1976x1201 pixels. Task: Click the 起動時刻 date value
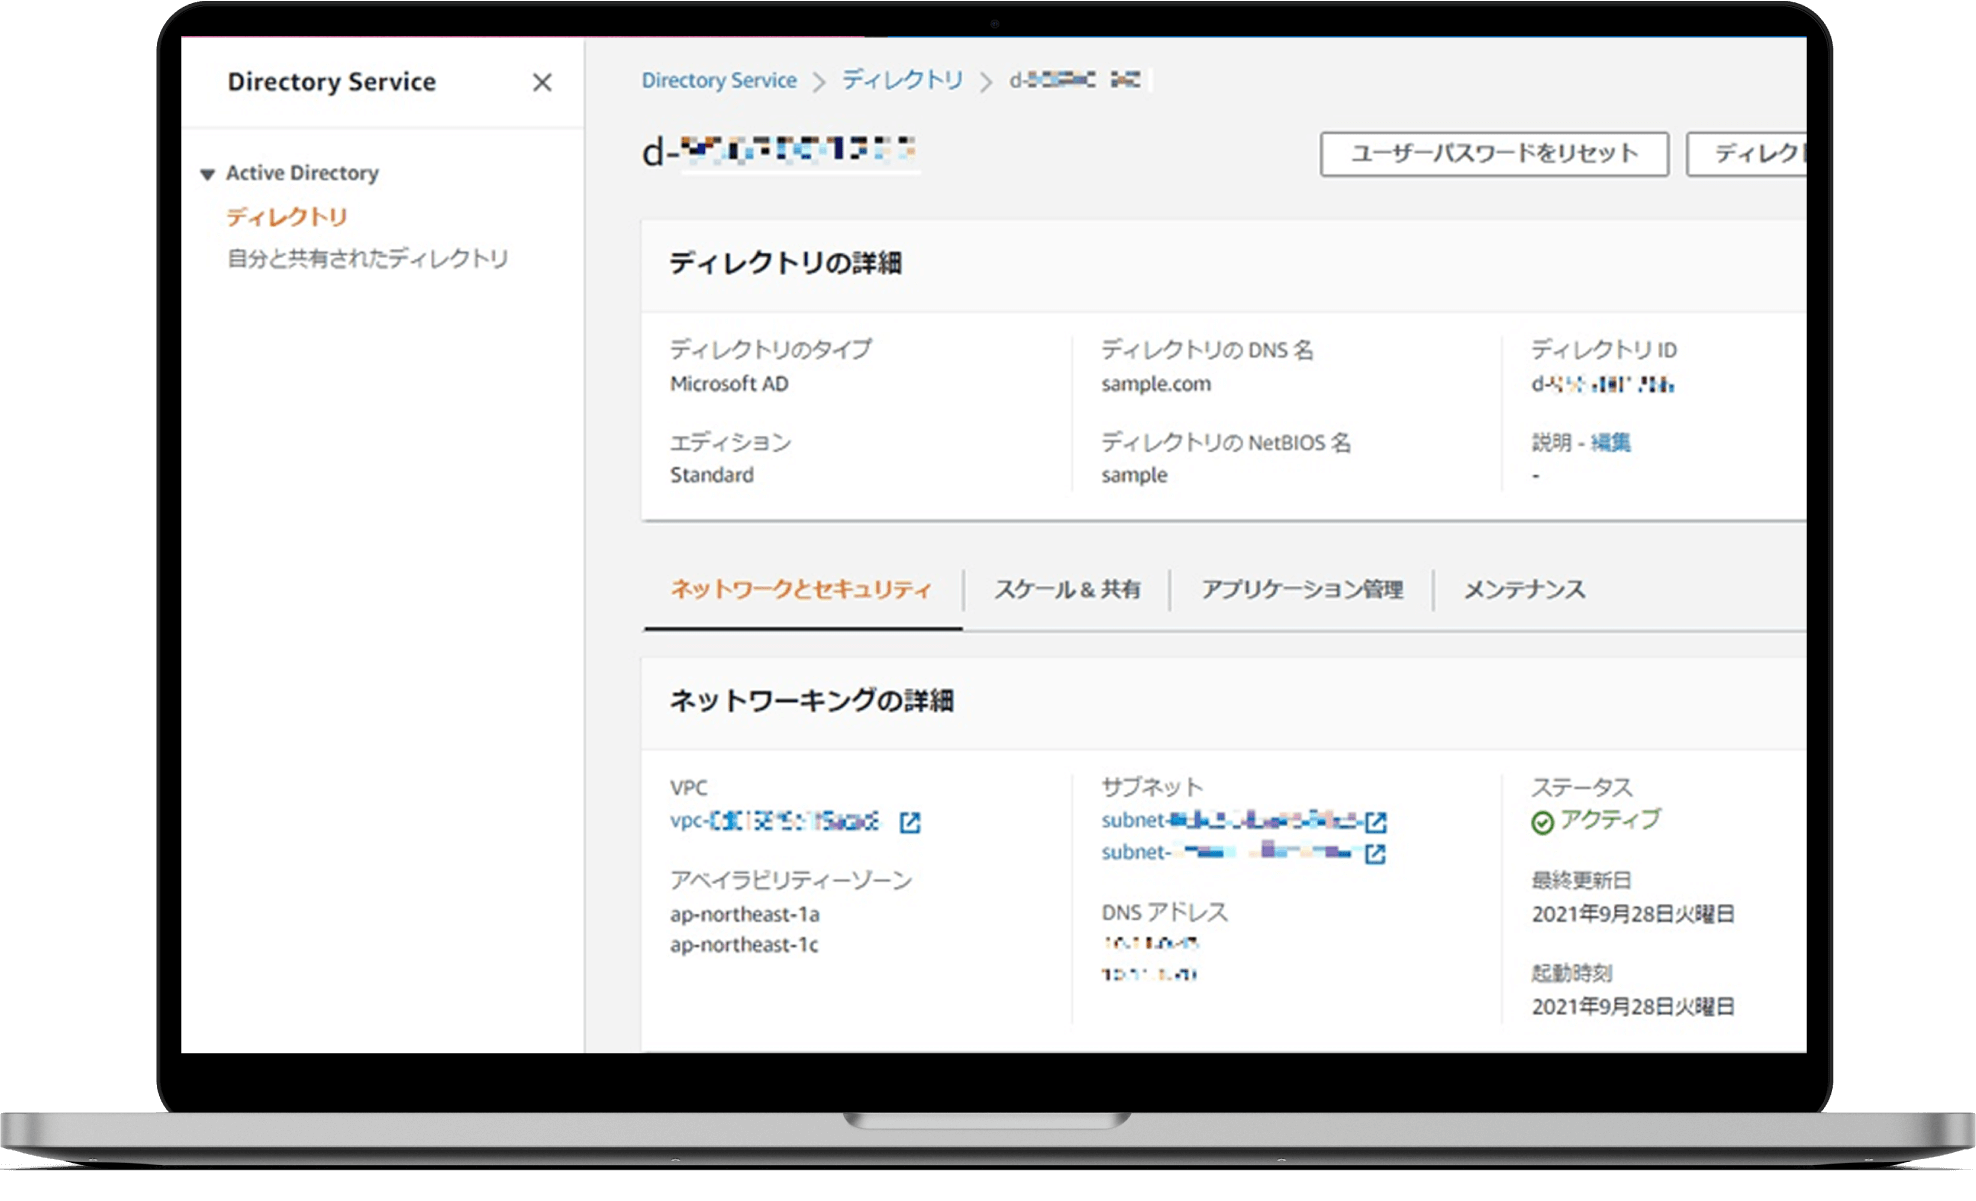[x=1633, y=1007]
